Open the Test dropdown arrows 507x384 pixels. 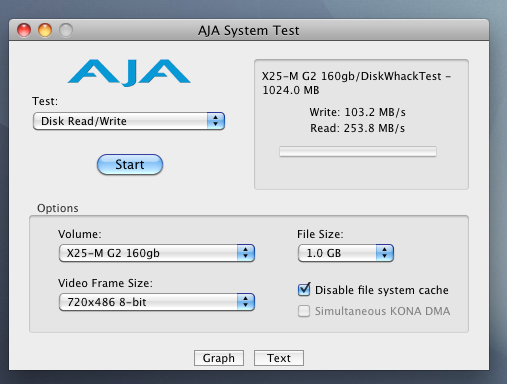pyautogui.click(x=216, y=121)
